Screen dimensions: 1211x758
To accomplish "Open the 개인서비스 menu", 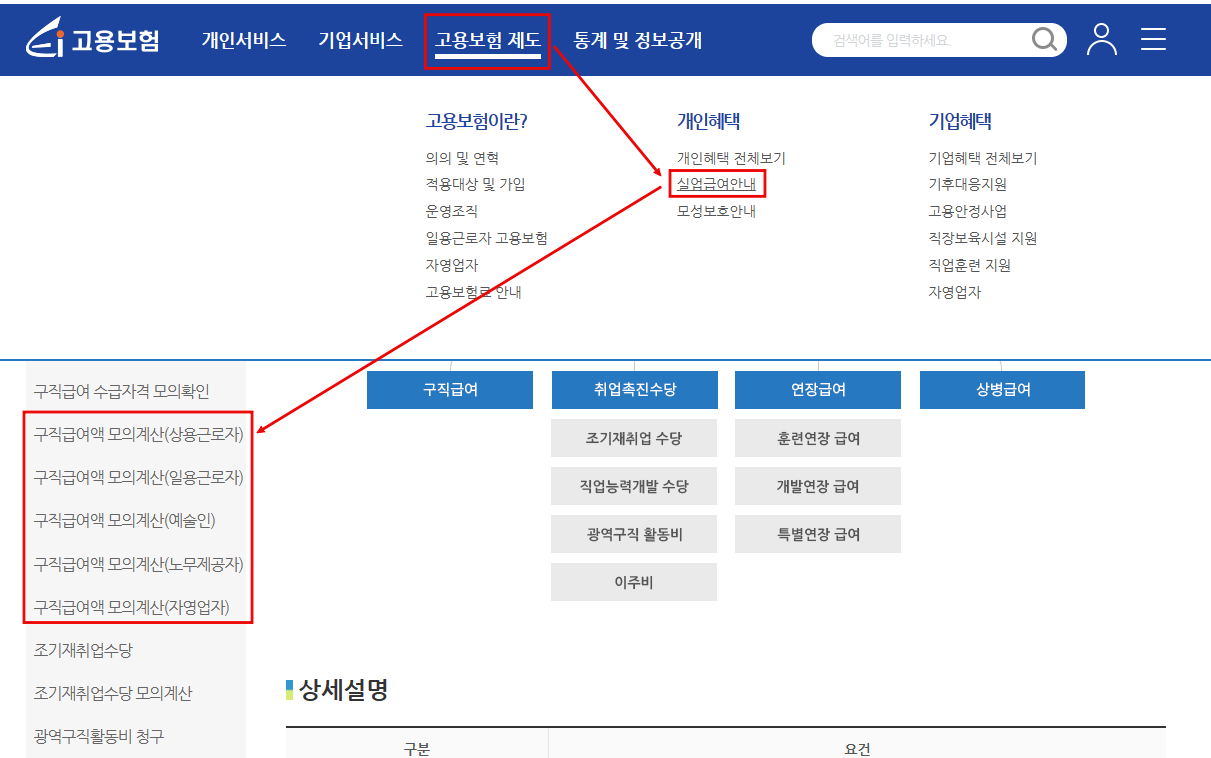I will click(x=243, y=40).
